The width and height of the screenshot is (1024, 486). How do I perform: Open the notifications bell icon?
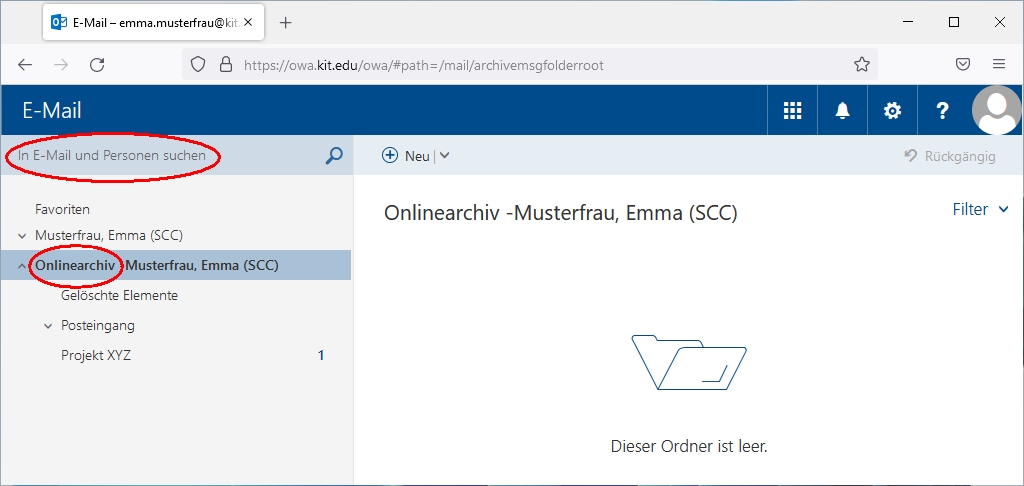842,111
